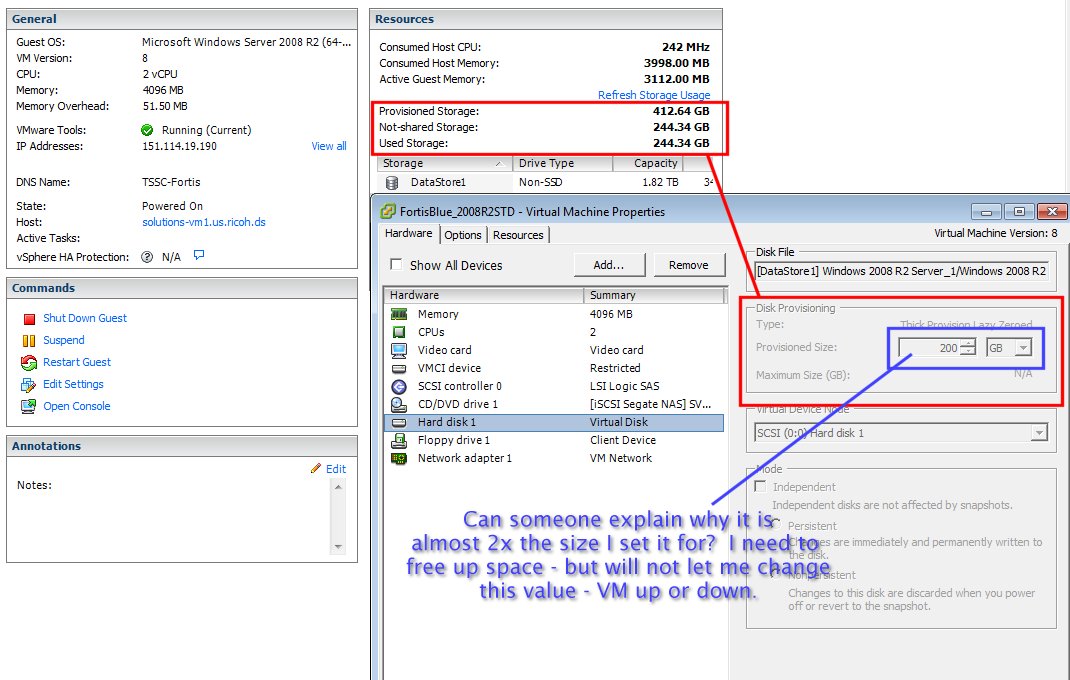Click the pencil icon beside Edit in Annotations
Viewport: 1070px width, 680px height.
tap(315, 468)
